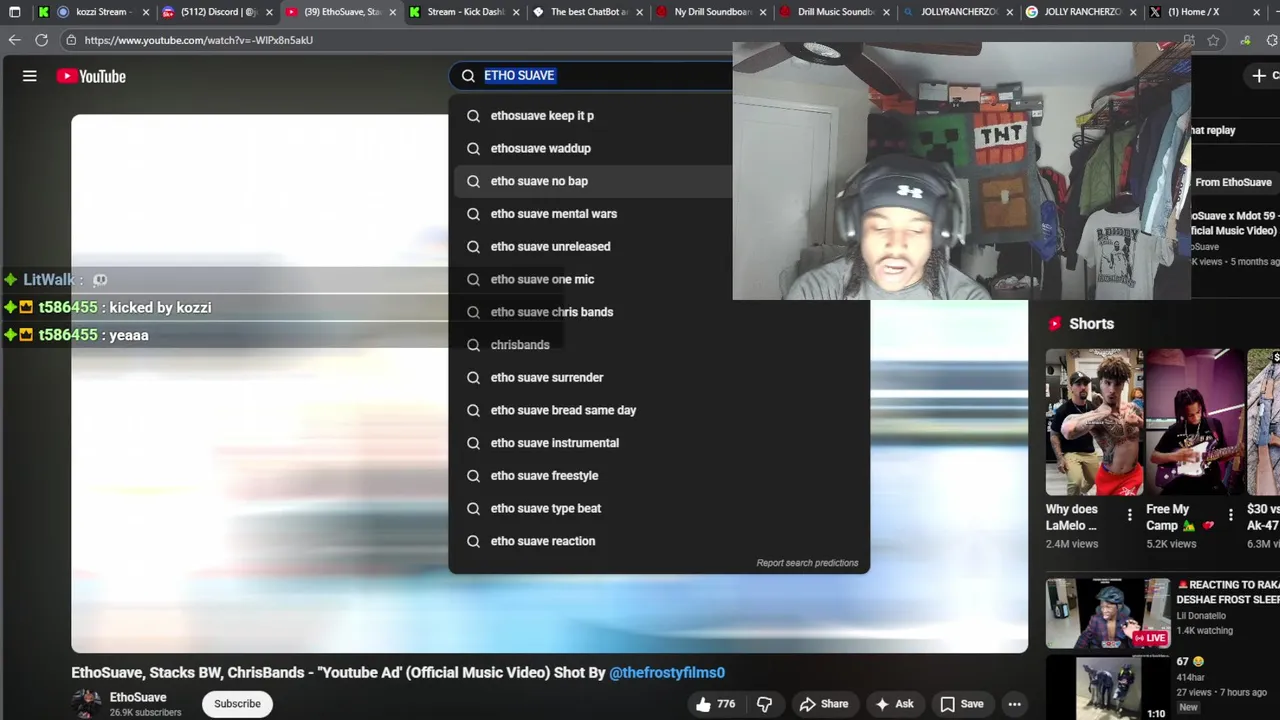Screen dimensions: 1280x720
Task: Reload the page with the refresh icon
Action: tap(41, 40)
